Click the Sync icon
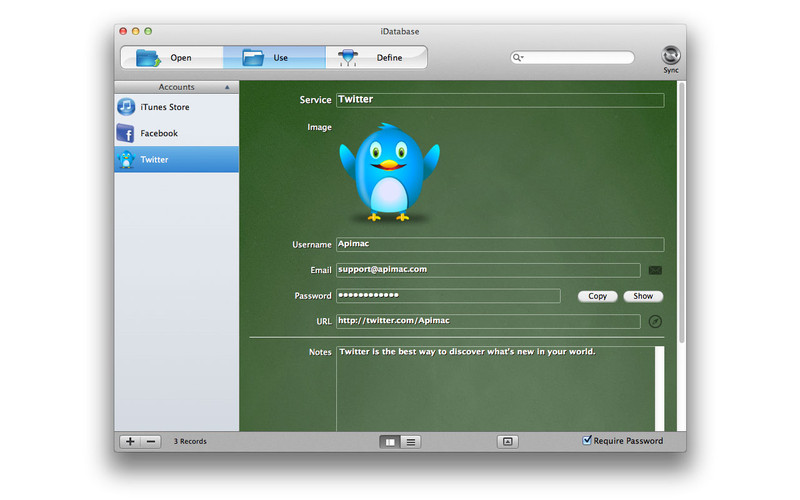Viewport: 800px width, 500px height. 670,55
